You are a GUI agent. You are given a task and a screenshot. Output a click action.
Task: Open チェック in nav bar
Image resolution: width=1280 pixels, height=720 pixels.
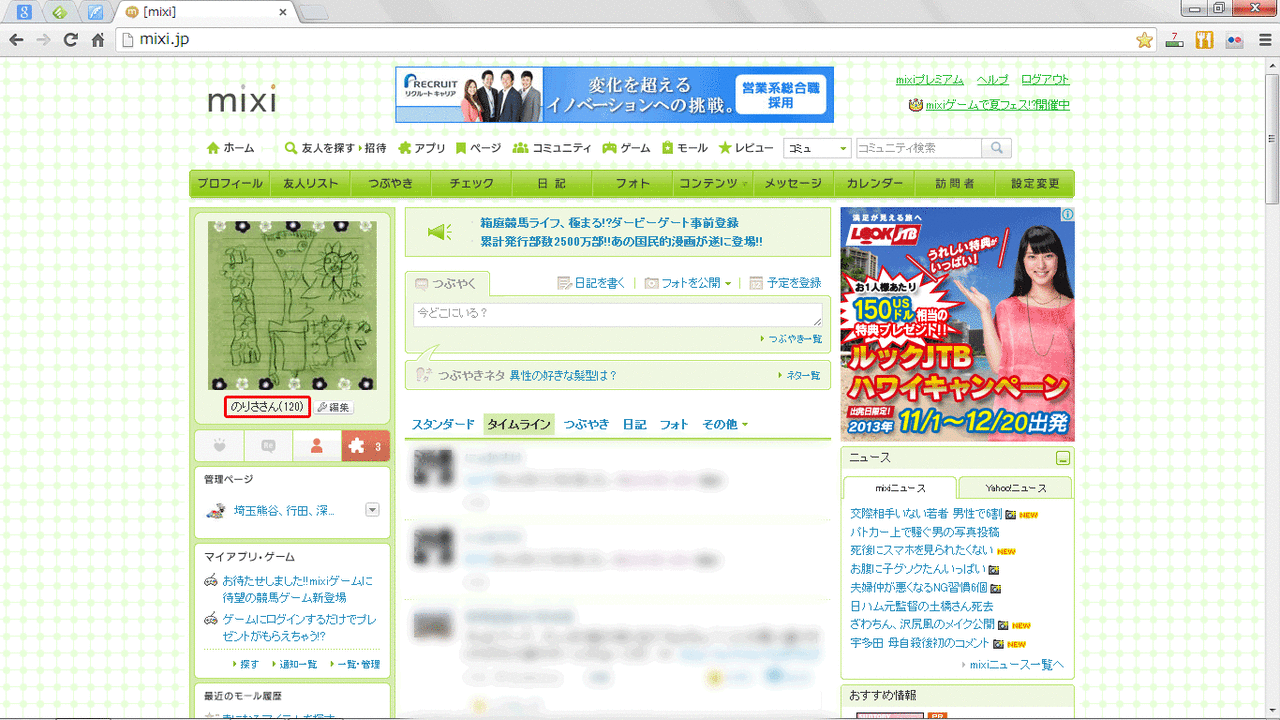pos(471,184)
